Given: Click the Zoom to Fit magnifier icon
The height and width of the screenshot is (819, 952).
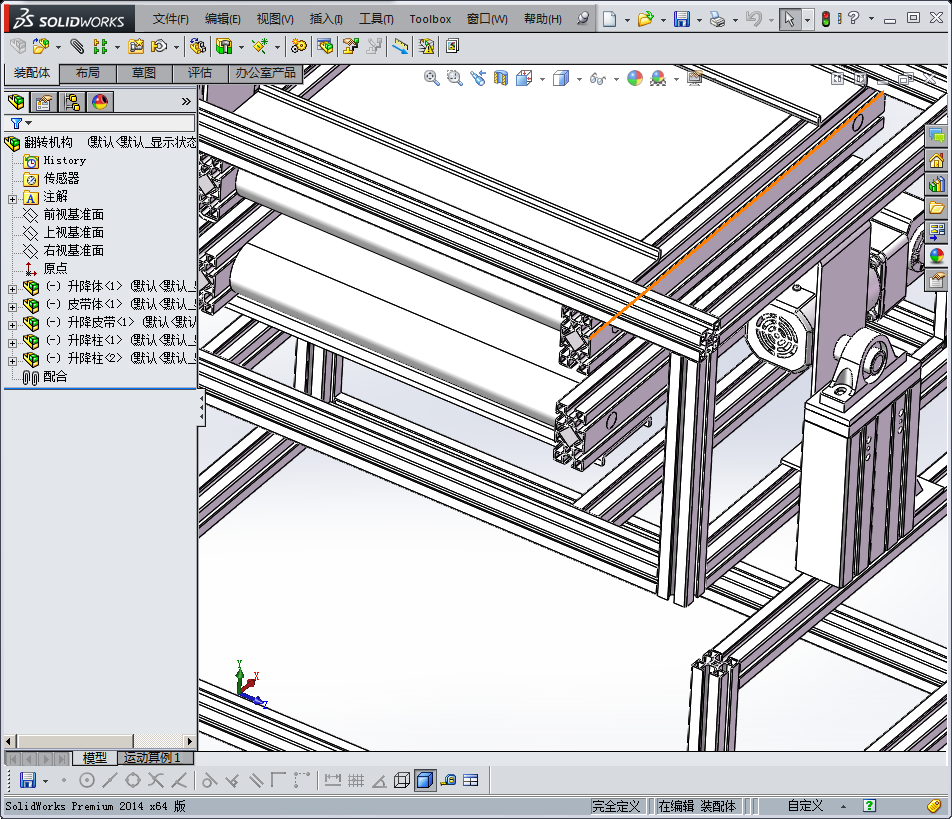Looking at the screenshot, I should coord(432,78).
